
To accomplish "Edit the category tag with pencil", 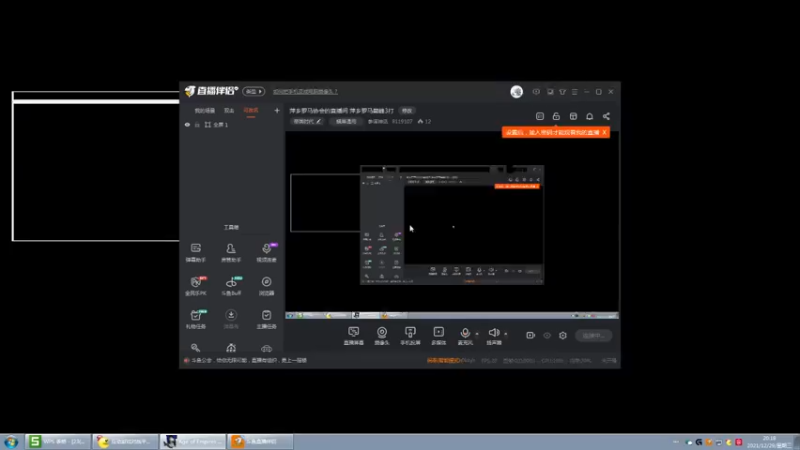I will [308, 121].
